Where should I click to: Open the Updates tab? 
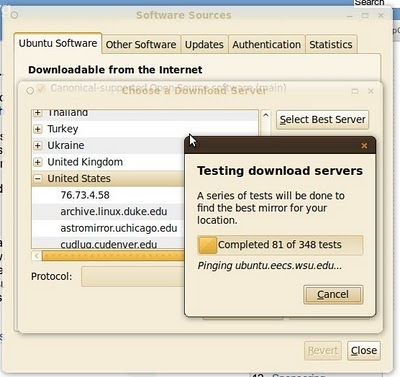pyautogui.click(x=204, y=44)
